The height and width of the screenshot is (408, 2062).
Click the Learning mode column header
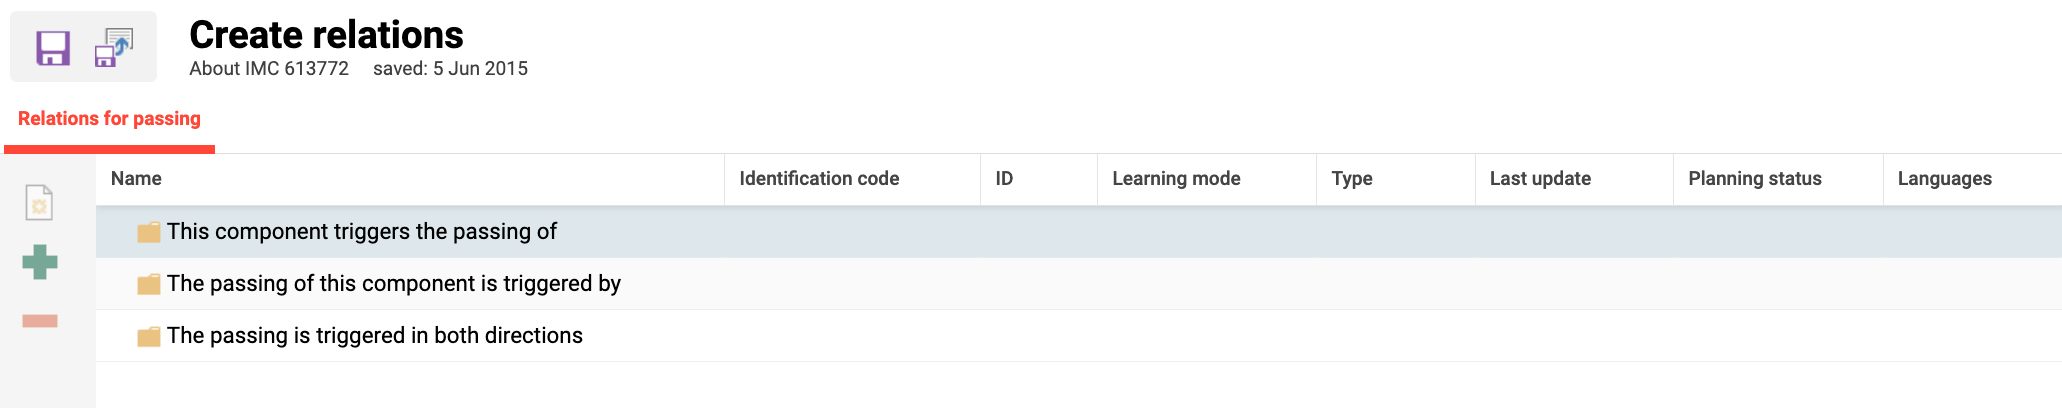coord(1176,179)
